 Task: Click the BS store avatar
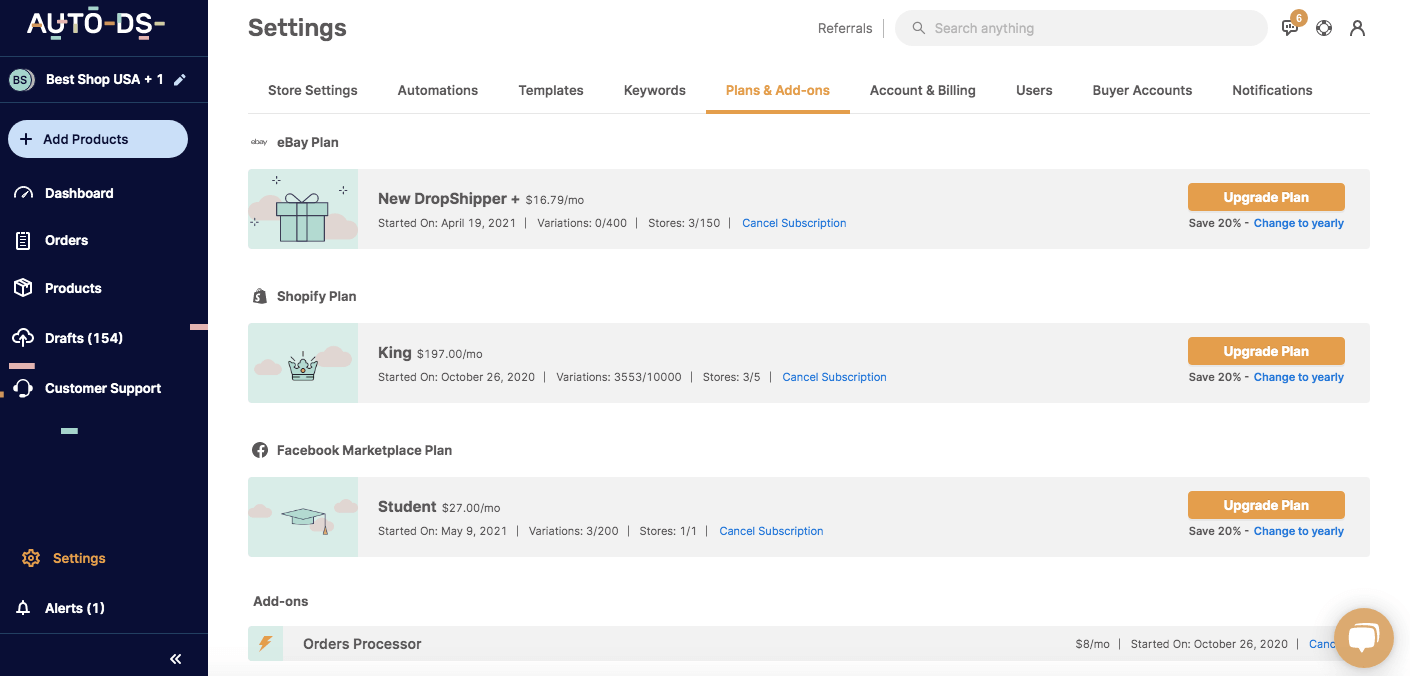[22, 80]
